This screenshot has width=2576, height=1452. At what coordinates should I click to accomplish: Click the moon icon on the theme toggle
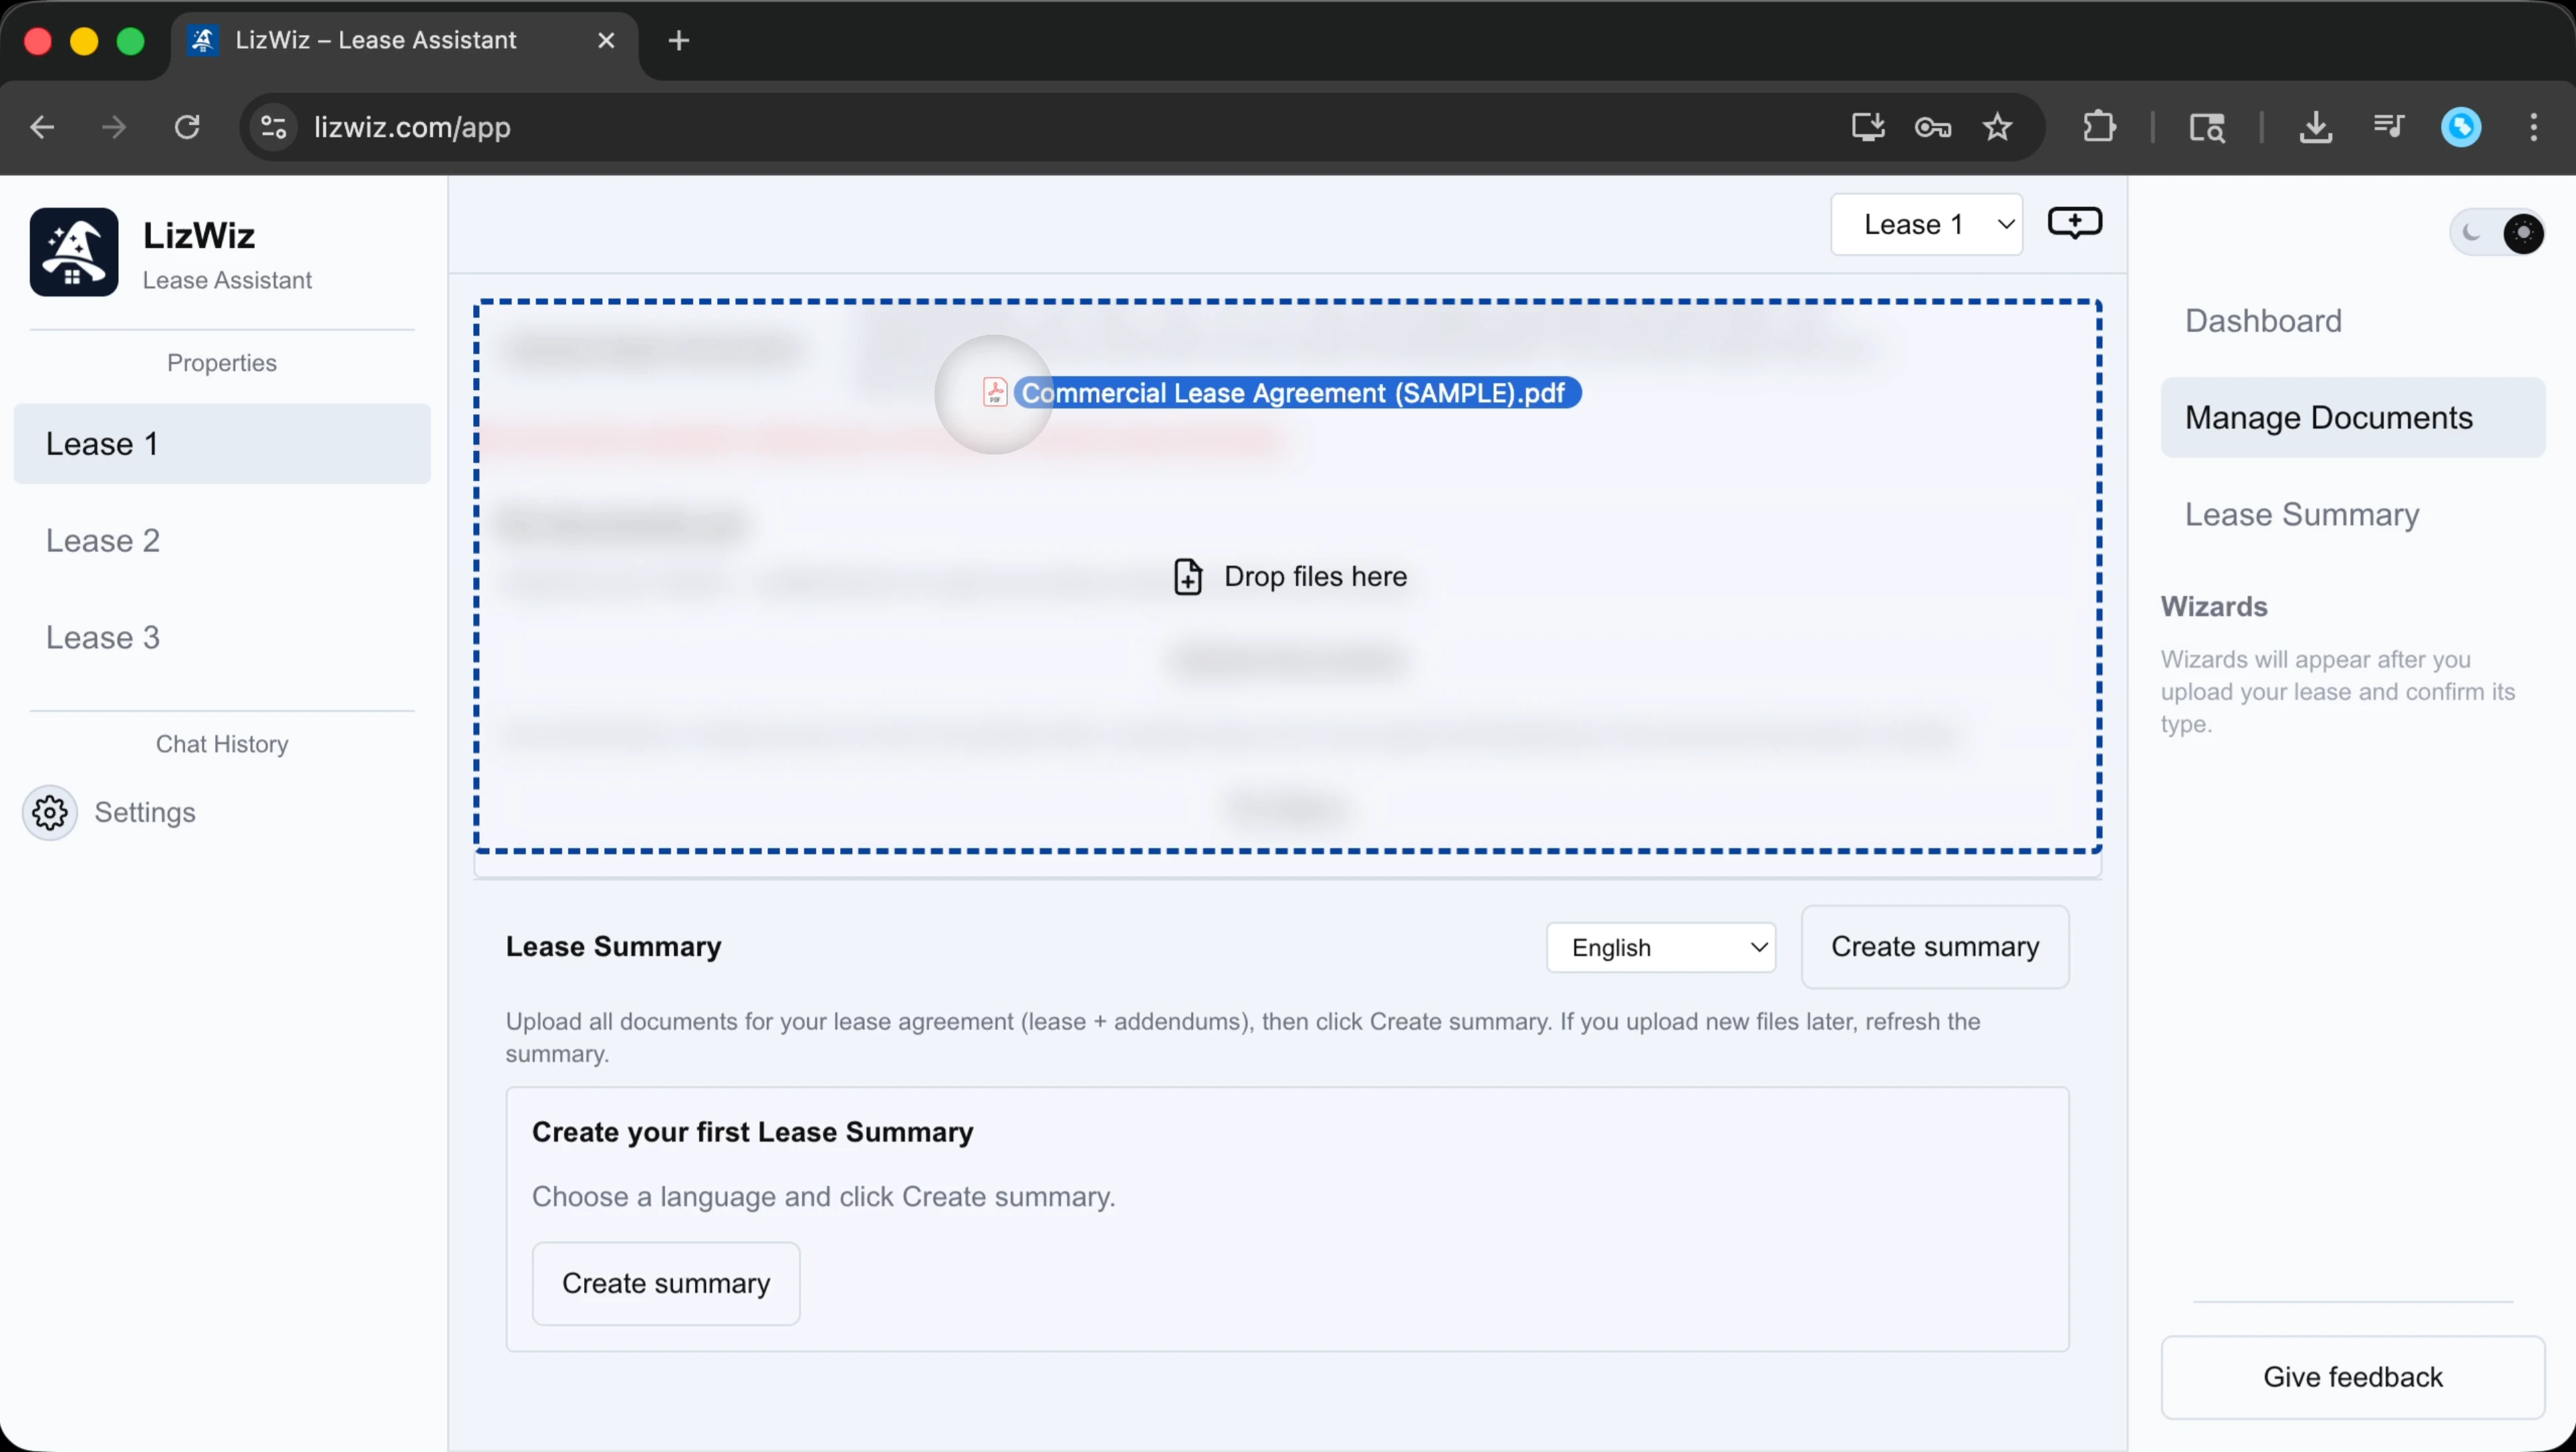pos(2472,233)
